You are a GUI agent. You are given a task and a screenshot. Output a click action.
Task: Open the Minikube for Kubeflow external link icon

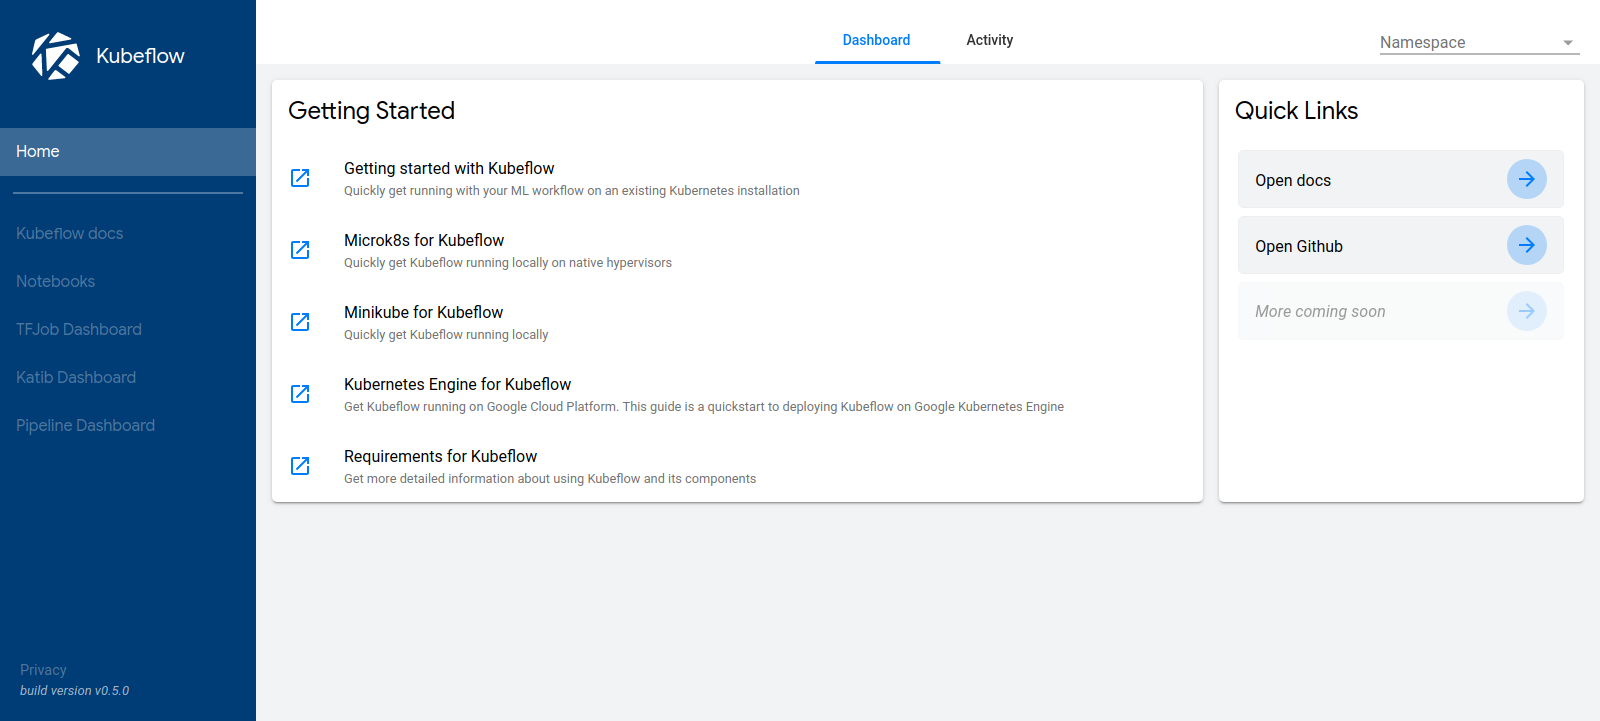(x=300, y=322)
